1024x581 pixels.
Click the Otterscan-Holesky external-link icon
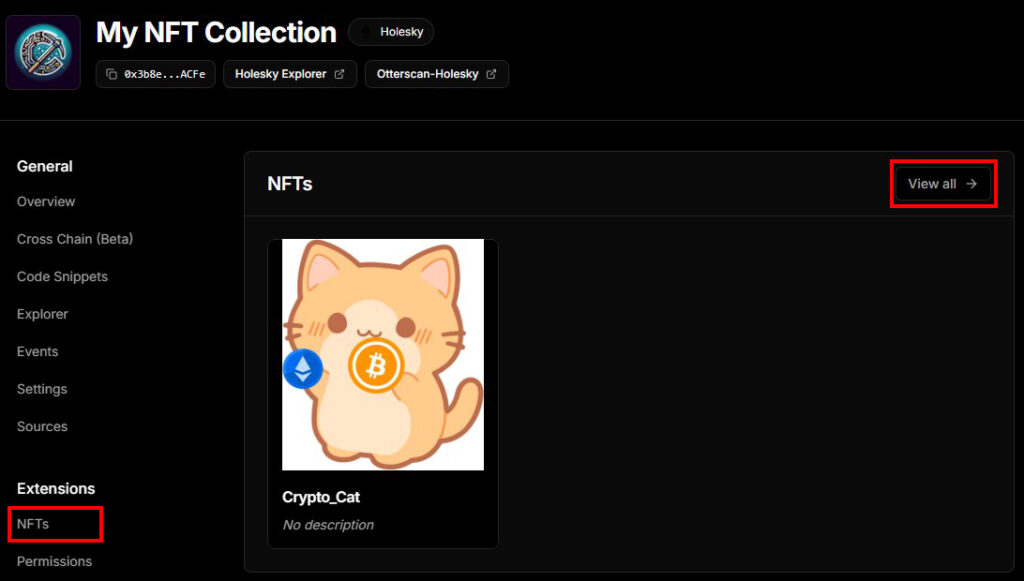click(491, 74)
